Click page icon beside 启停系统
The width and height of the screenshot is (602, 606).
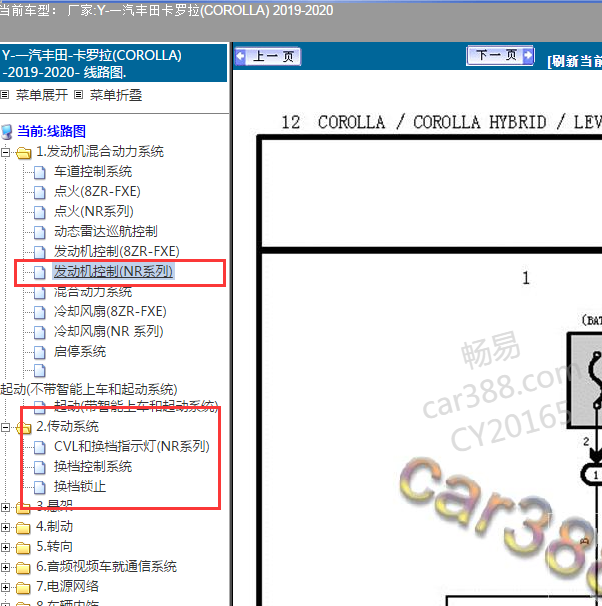39,352
